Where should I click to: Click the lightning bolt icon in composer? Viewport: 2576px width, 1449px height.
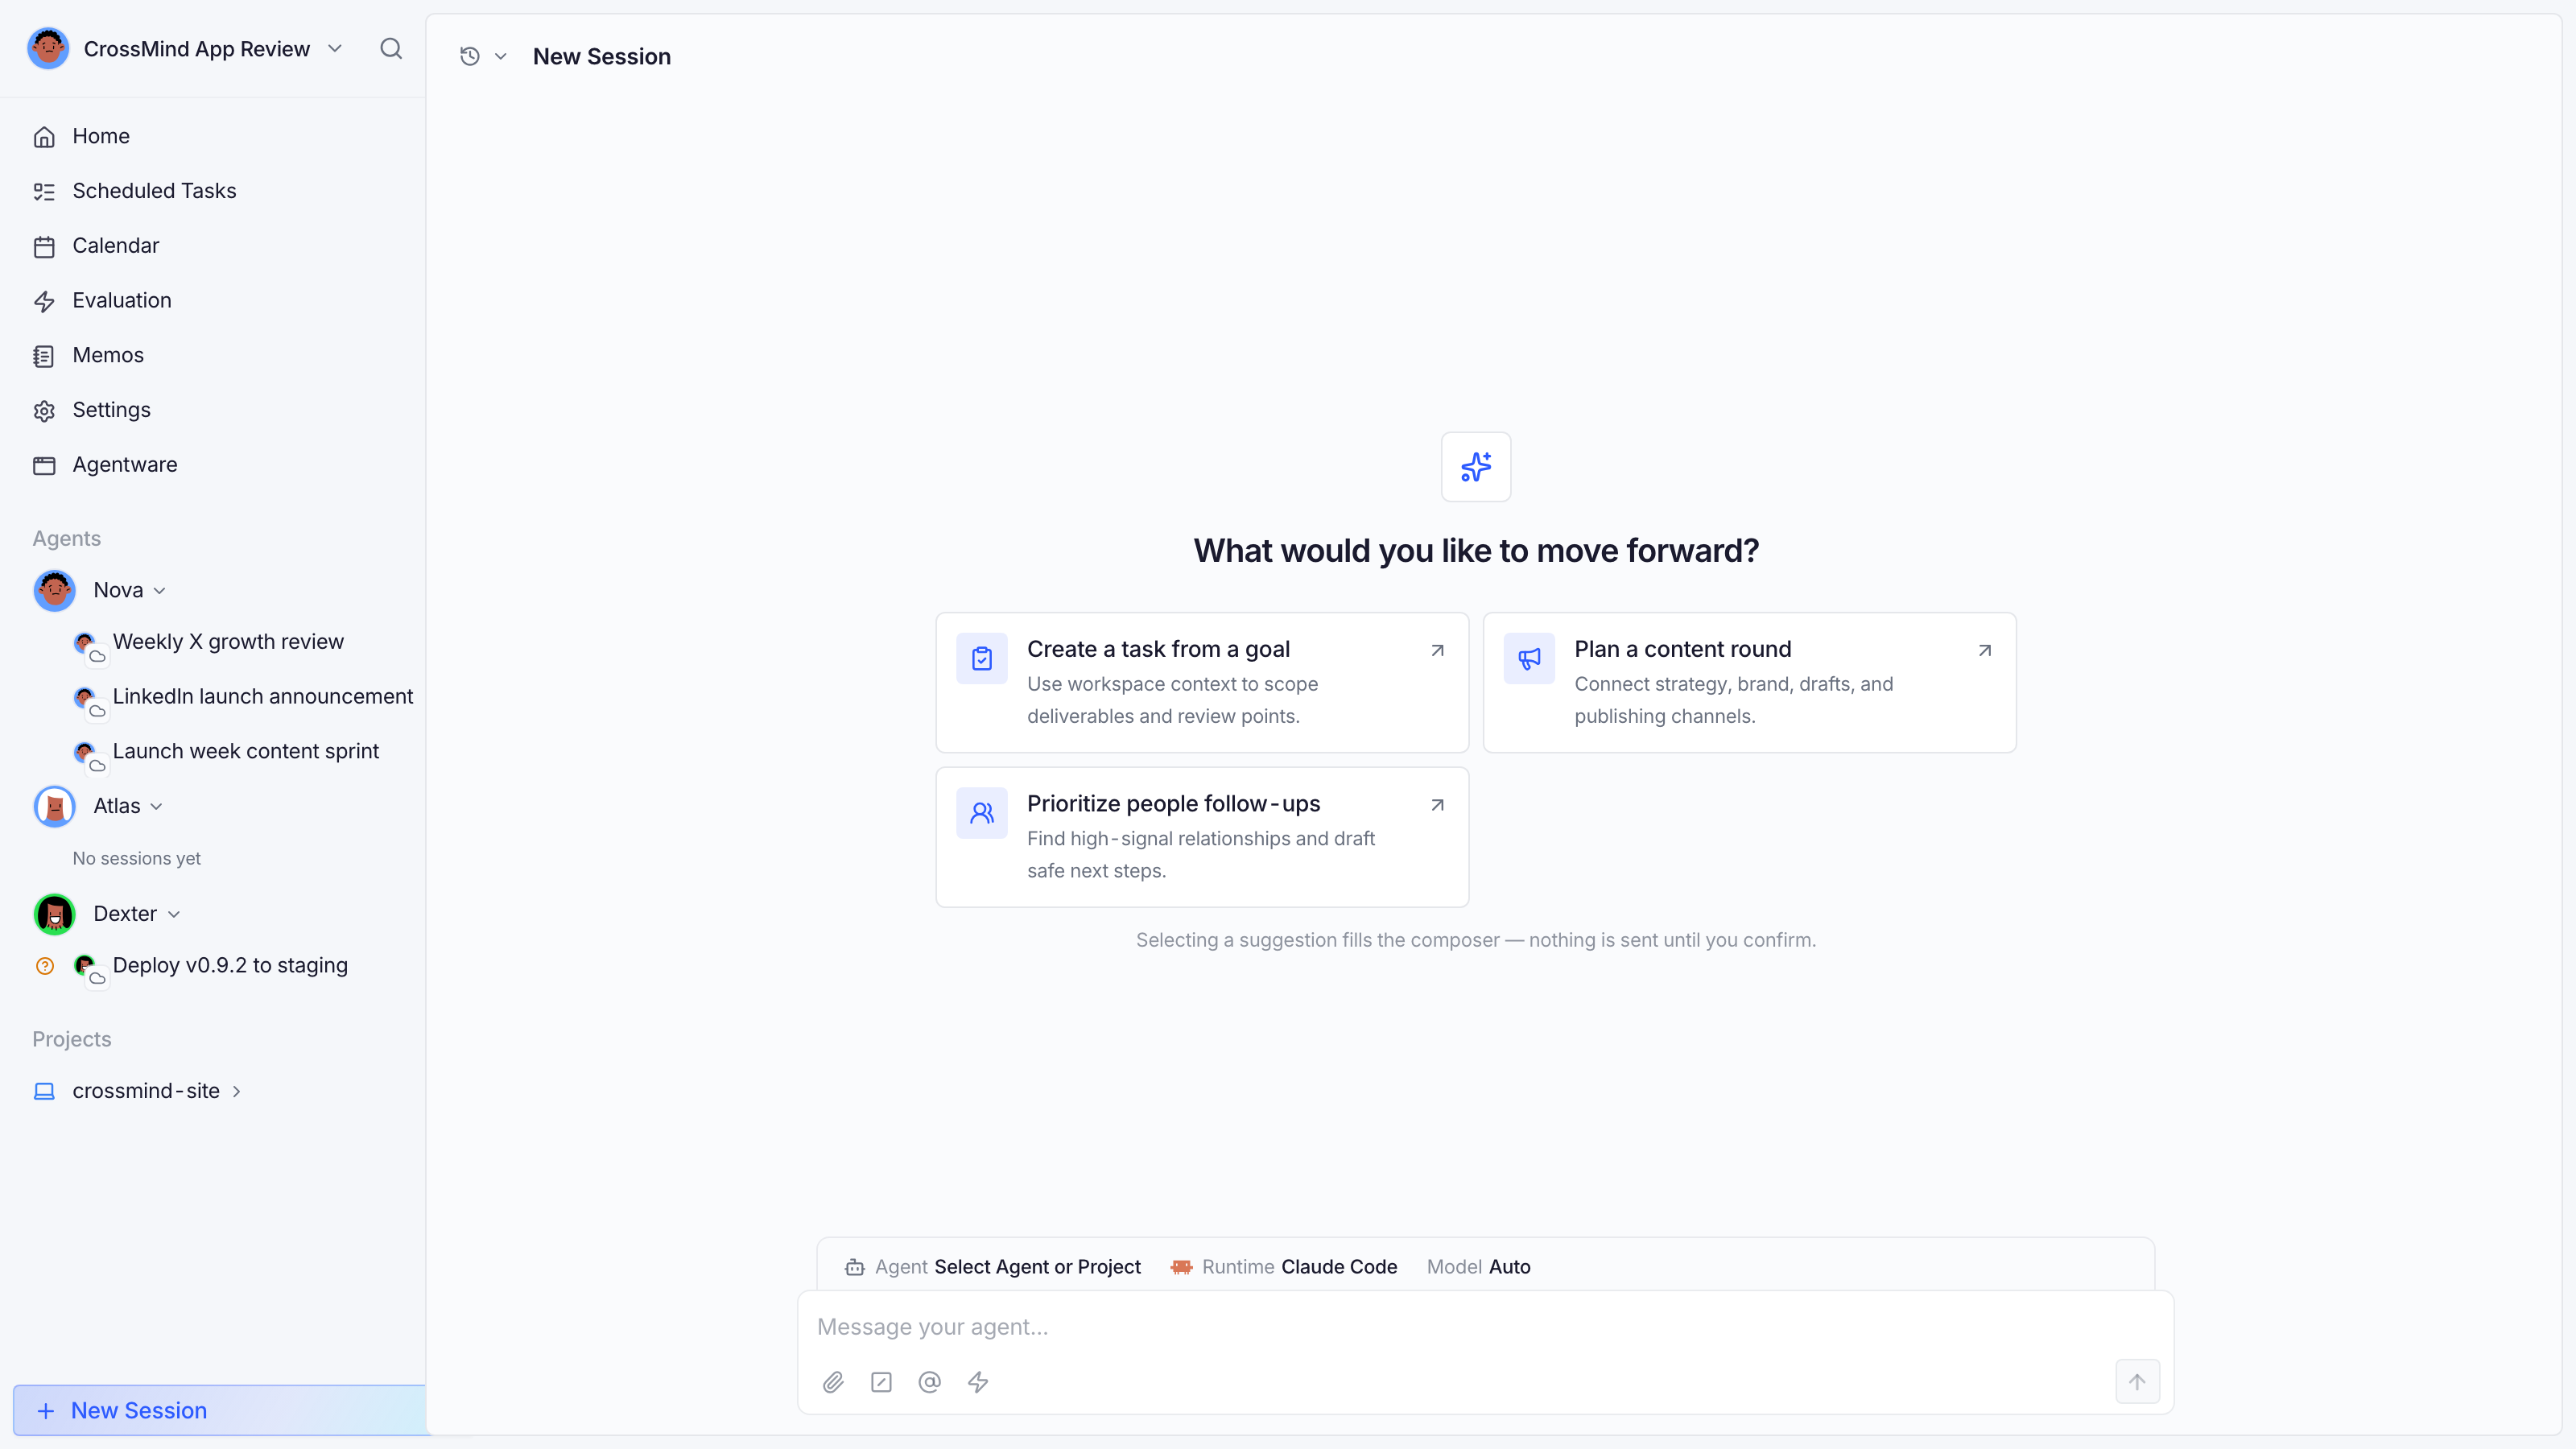978,1382
